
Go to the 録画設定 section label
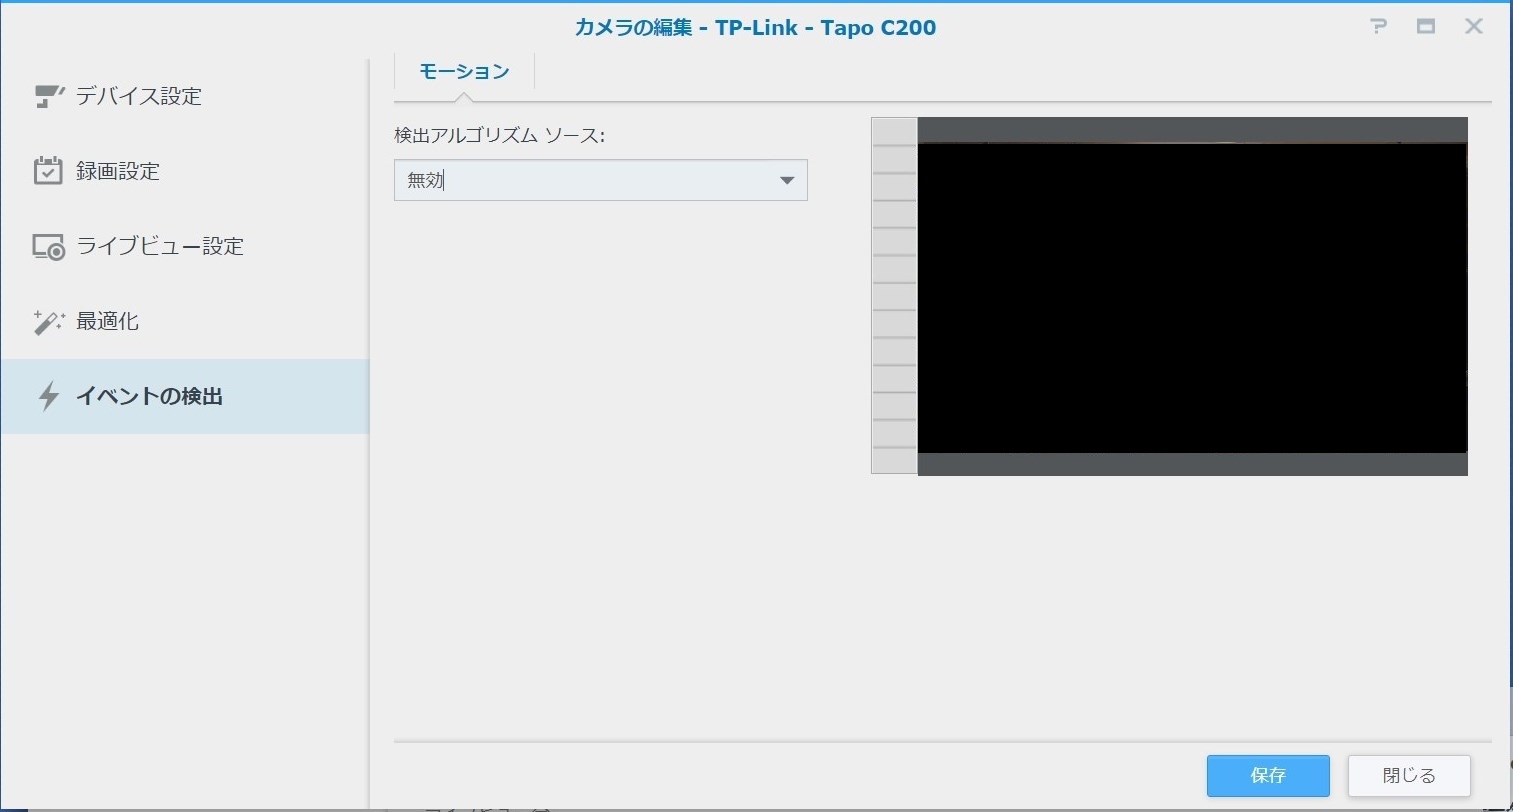118,171
